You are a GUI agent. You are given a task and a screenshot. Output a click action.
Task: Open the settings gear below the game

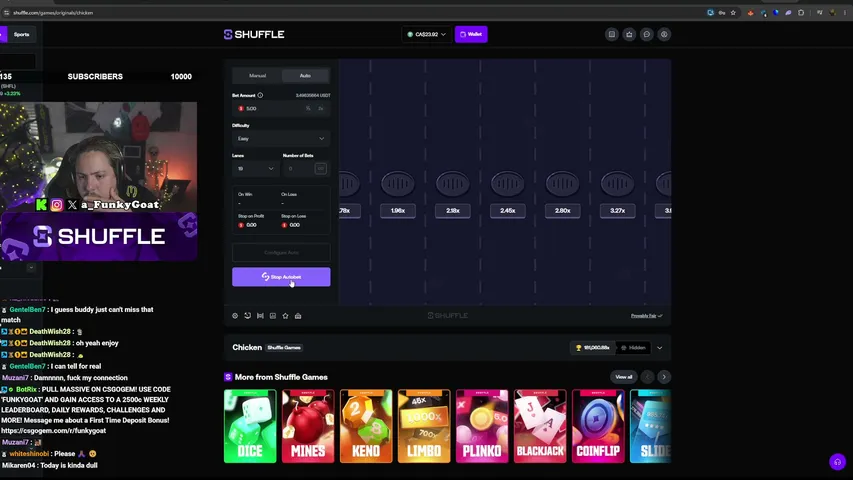[x=235, y=316]
